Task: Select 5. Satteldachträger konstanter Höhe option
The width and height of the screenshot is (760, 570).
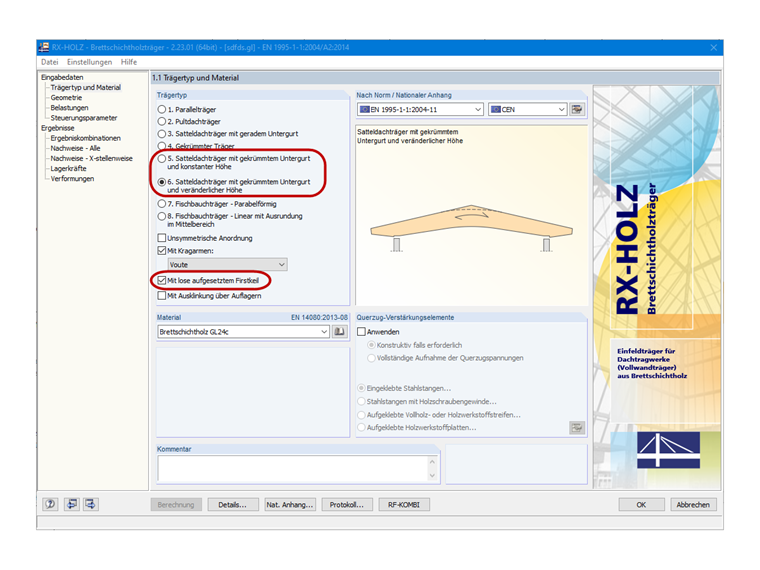Action: point(162,158)
